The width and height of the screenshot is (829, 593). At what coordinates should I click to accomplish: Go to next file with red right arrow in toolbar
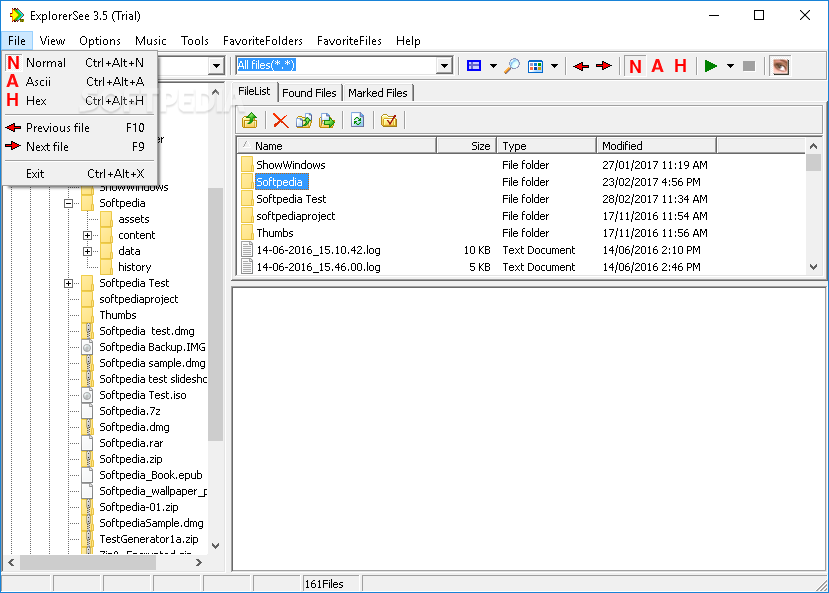pyautogui.click(x=603, y=66)
